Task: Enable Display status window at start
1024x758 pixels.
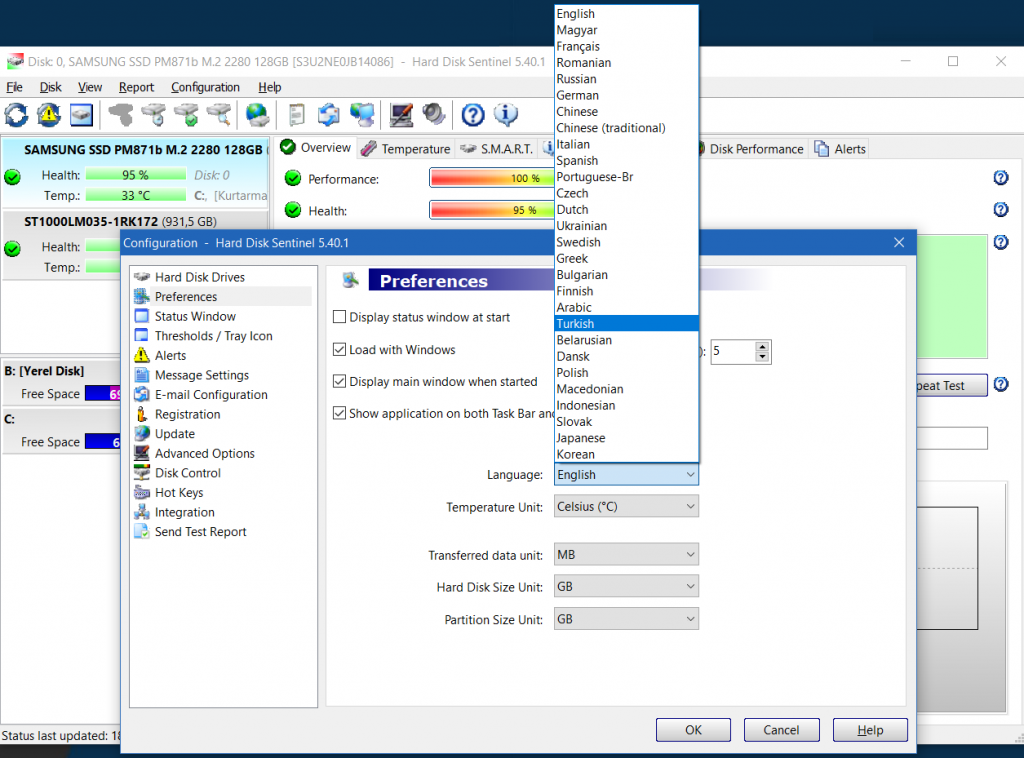Action: (339, 317)
